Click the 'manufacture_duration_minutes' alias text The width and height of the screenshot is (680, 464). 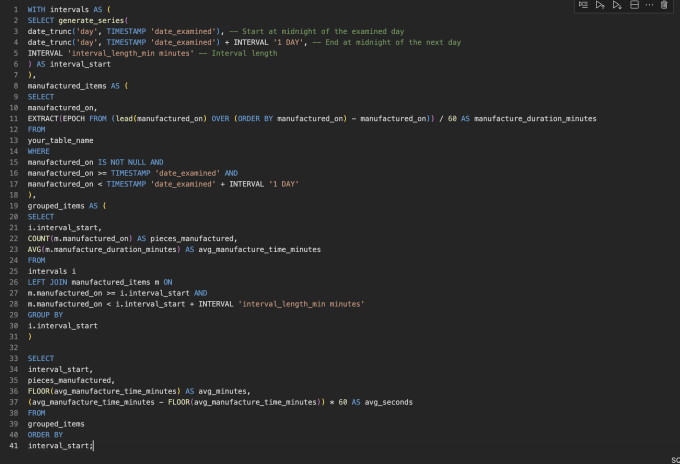(535, 118)
